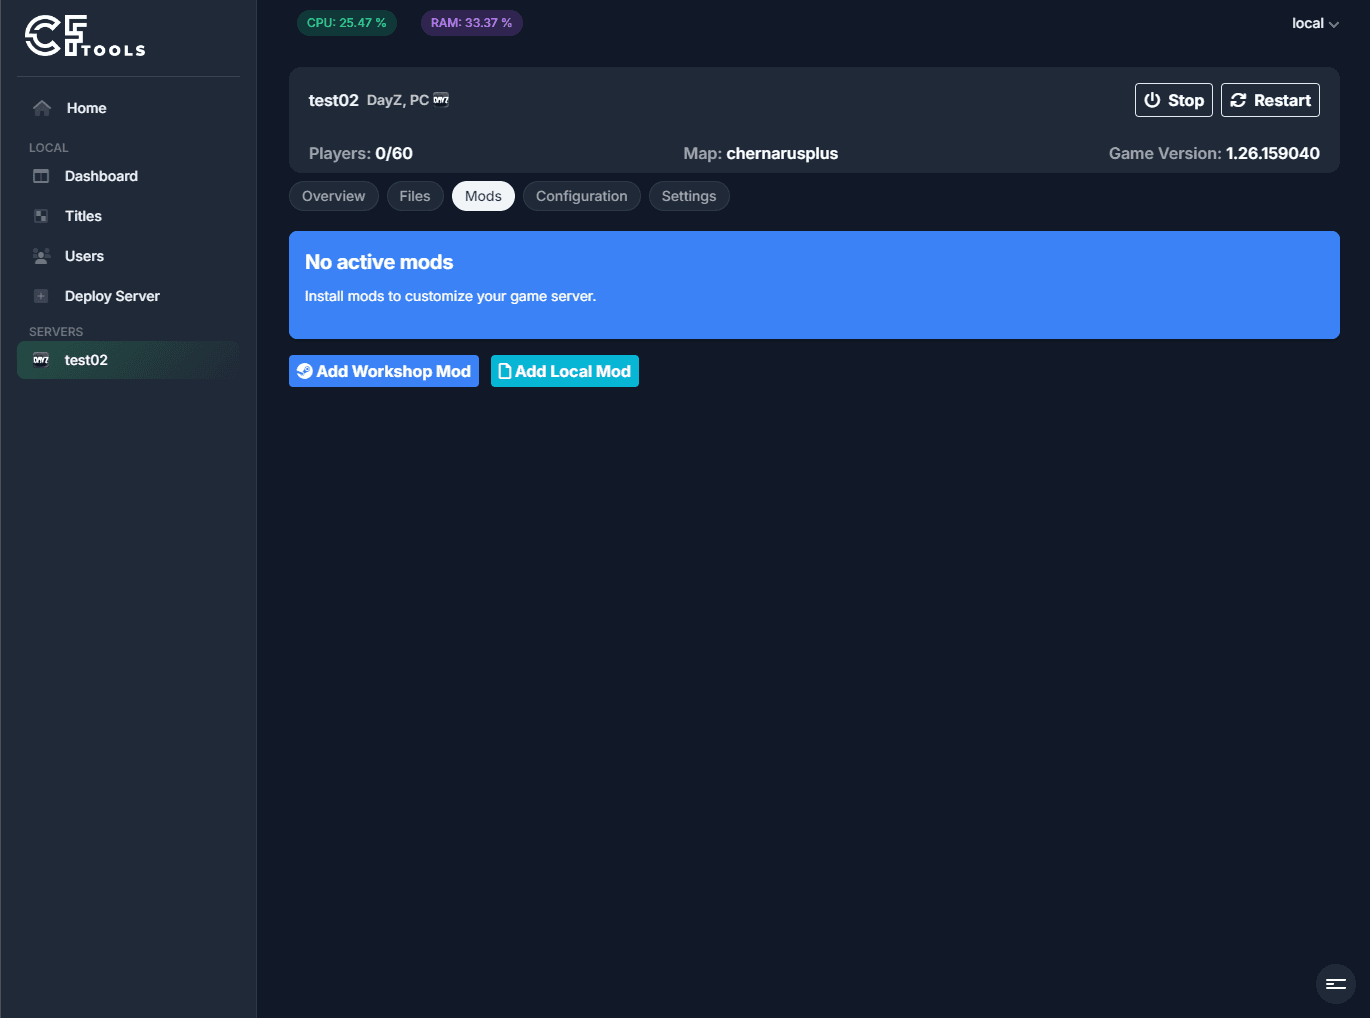
Task: Open the Configuration tab
Action: point(582,196)
